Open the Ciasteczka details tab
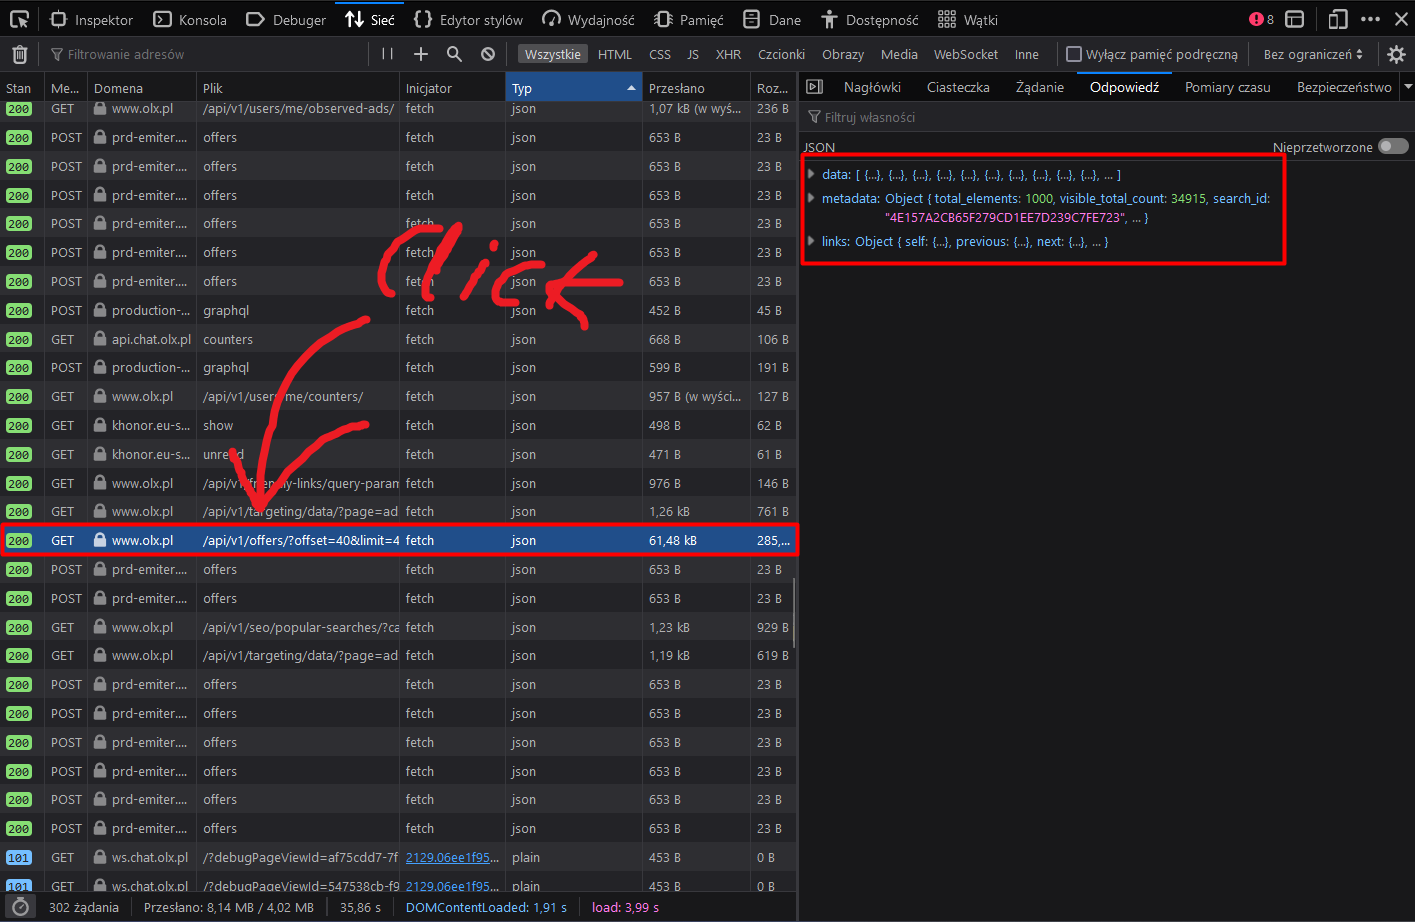The height and width of the screenshot is (922, 1415). coord(958,87)
